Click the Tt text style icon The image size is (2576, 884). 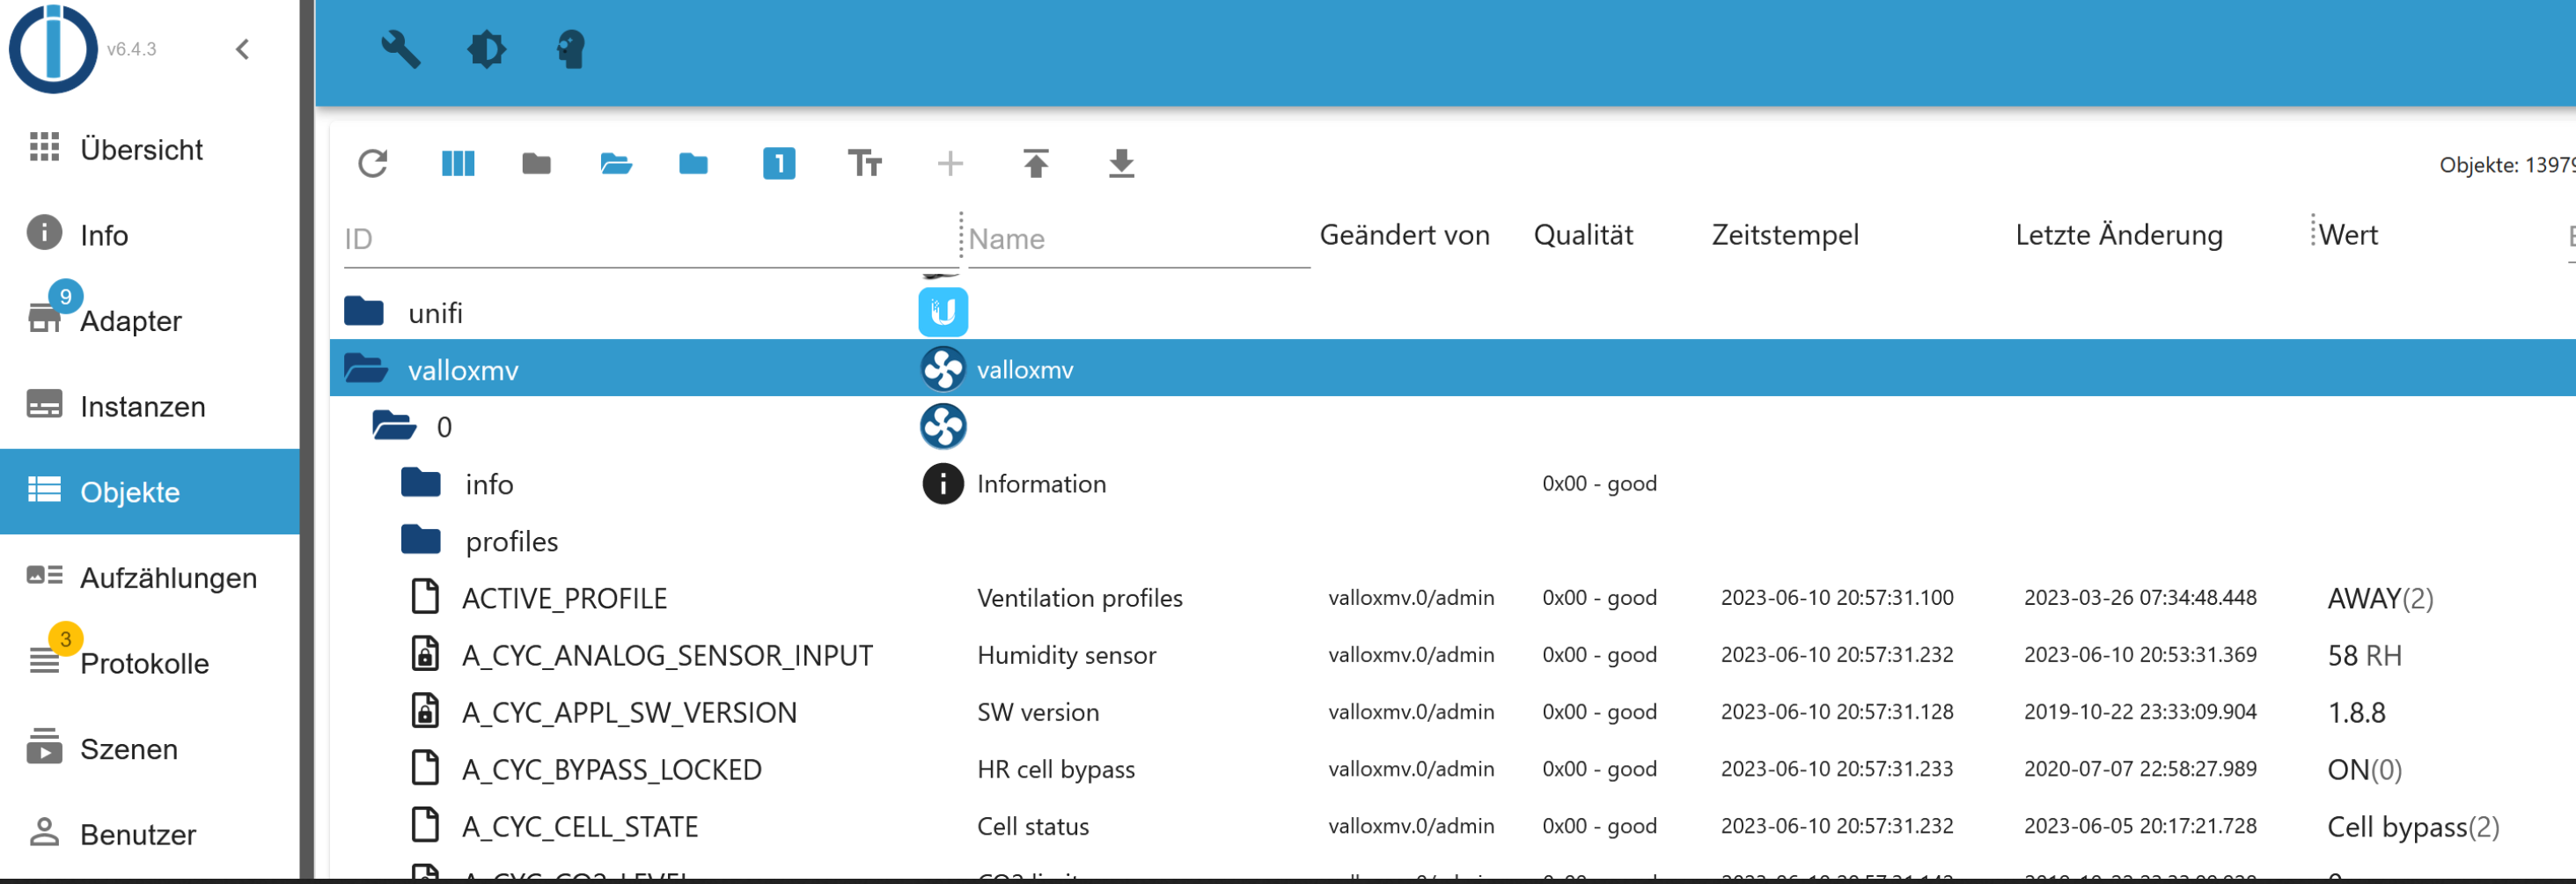tap(864, 163)
